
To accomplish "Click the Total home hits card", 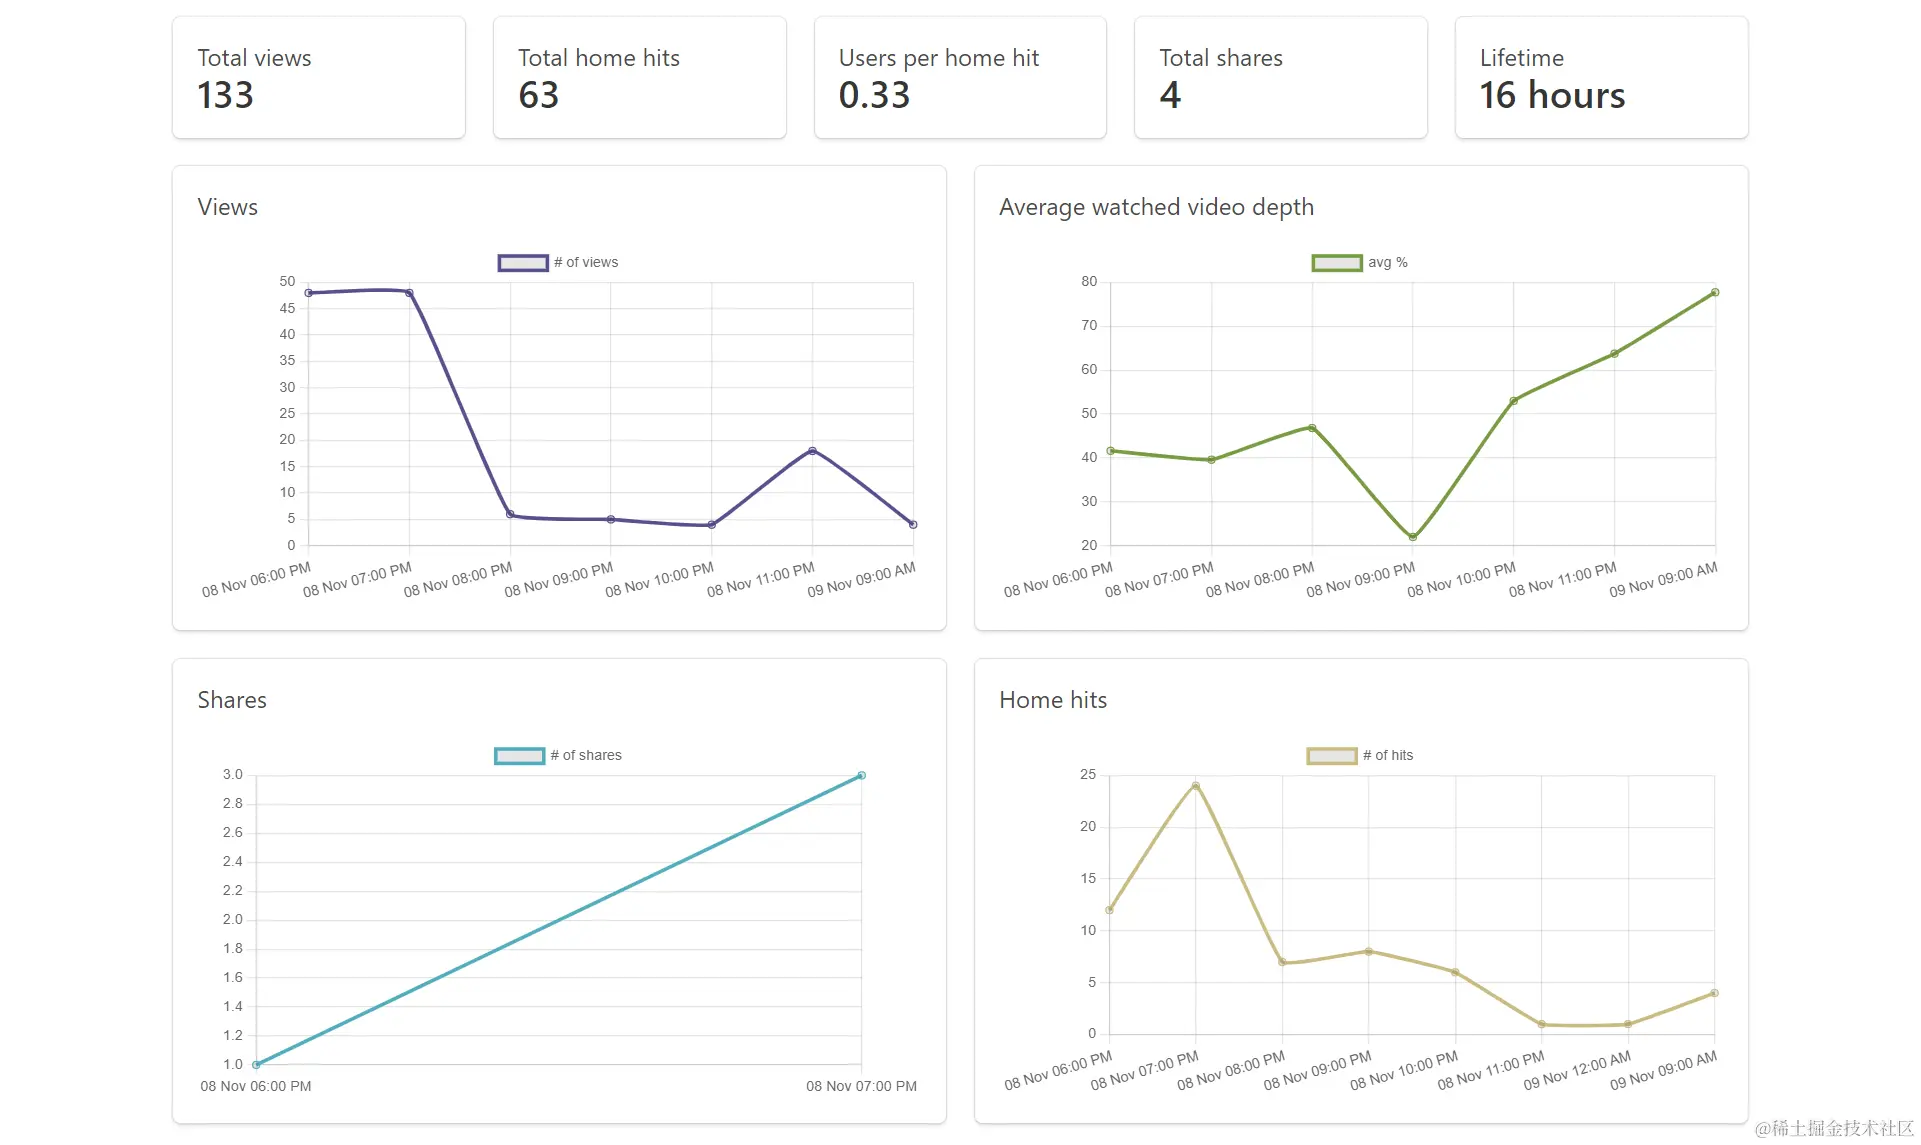I will (639, 78).
